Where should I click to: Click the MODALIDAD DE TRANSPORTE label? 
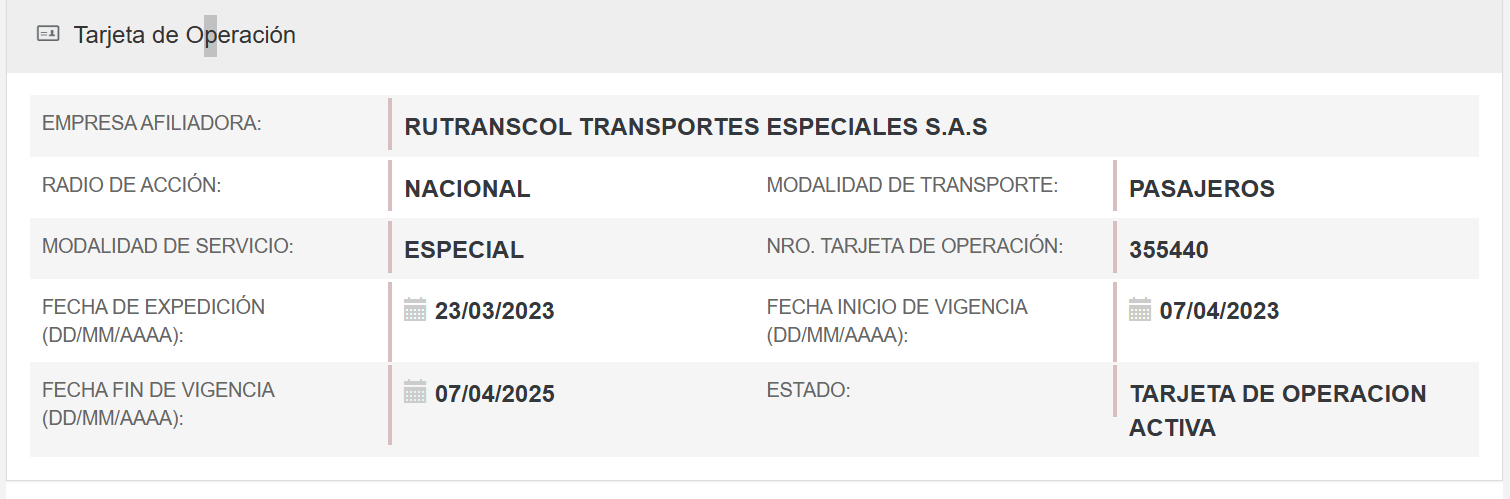tap(911, 185)
